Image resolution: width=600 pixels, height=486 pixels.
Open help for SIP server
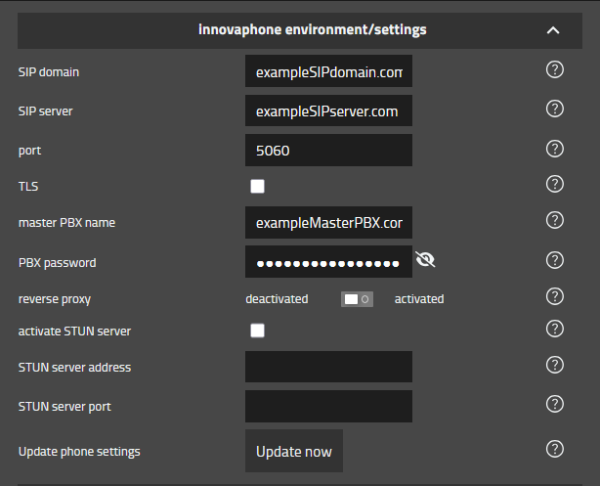point(554,109)
